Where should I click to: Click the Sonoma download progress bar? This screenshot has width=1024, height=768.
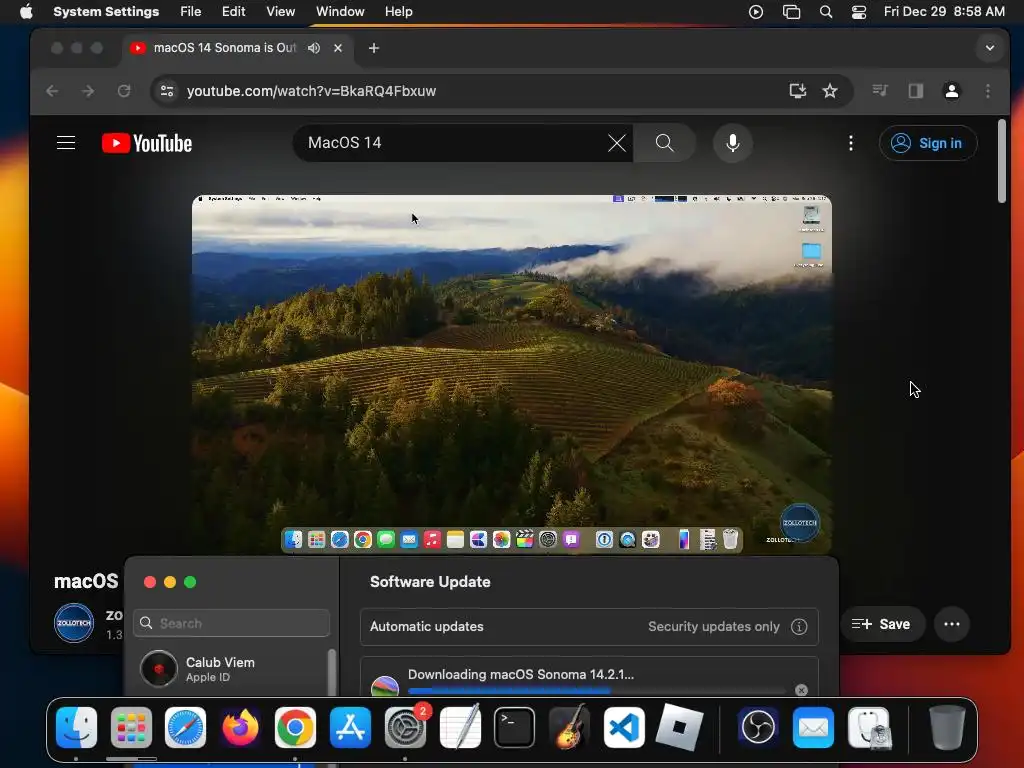click(x=596, y=690)
